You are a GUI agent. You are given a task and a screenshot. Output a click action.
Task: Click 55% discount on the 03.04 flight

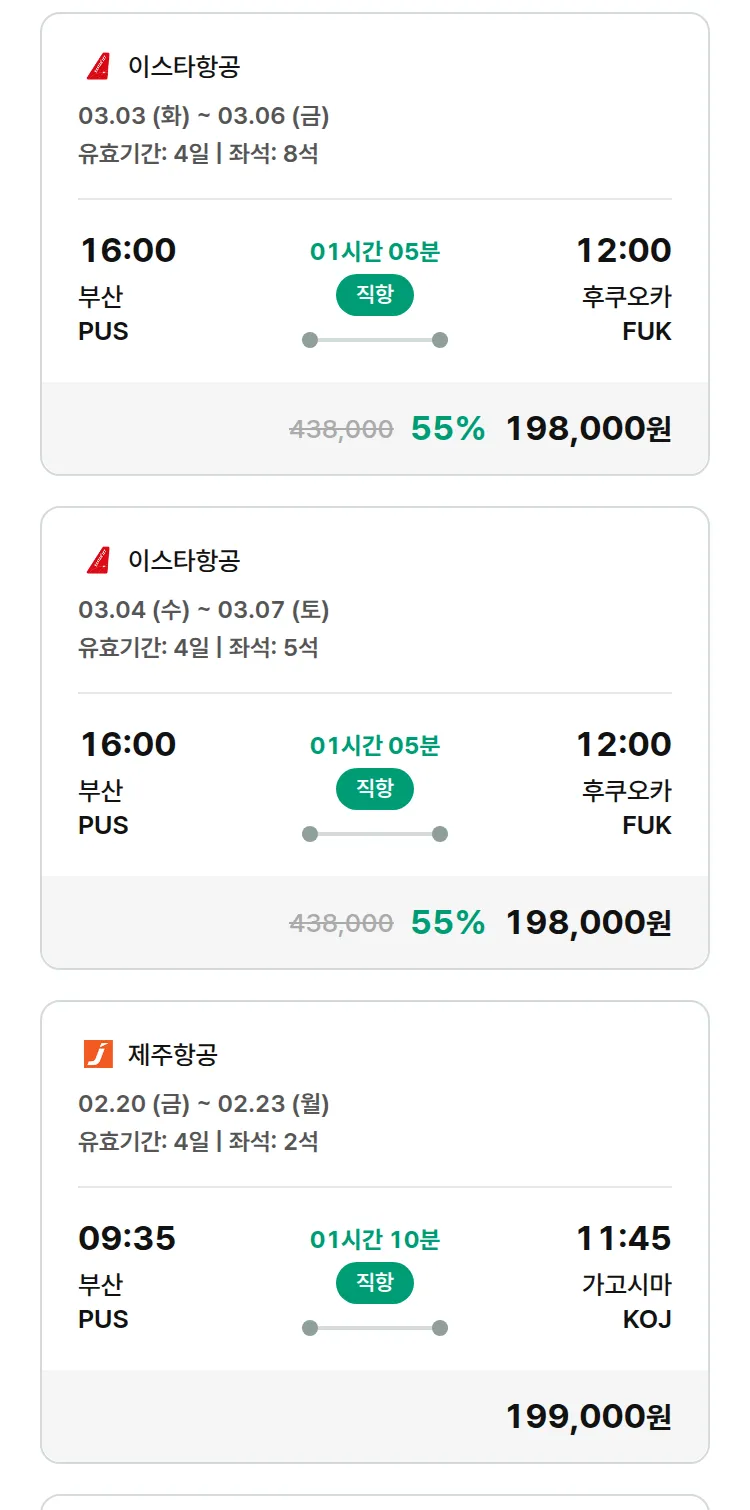pos(448,923)
